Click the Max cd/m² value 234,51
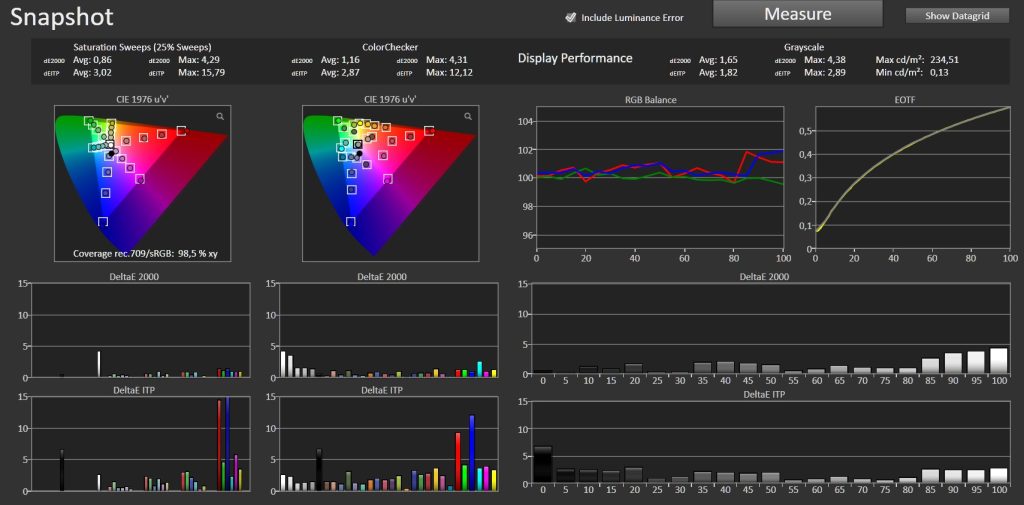The width and height of the screenshot is (1024, 505). click(946, 59)
